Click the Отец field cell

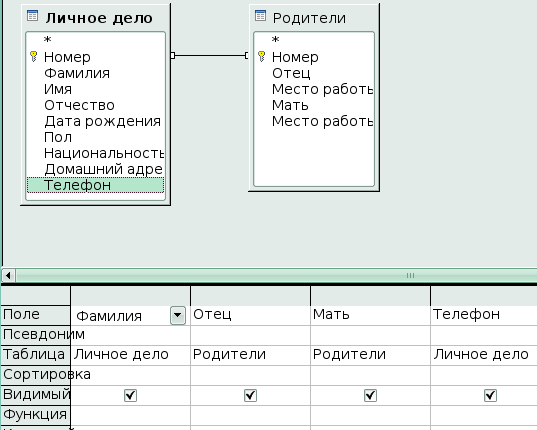click(250, 315)
